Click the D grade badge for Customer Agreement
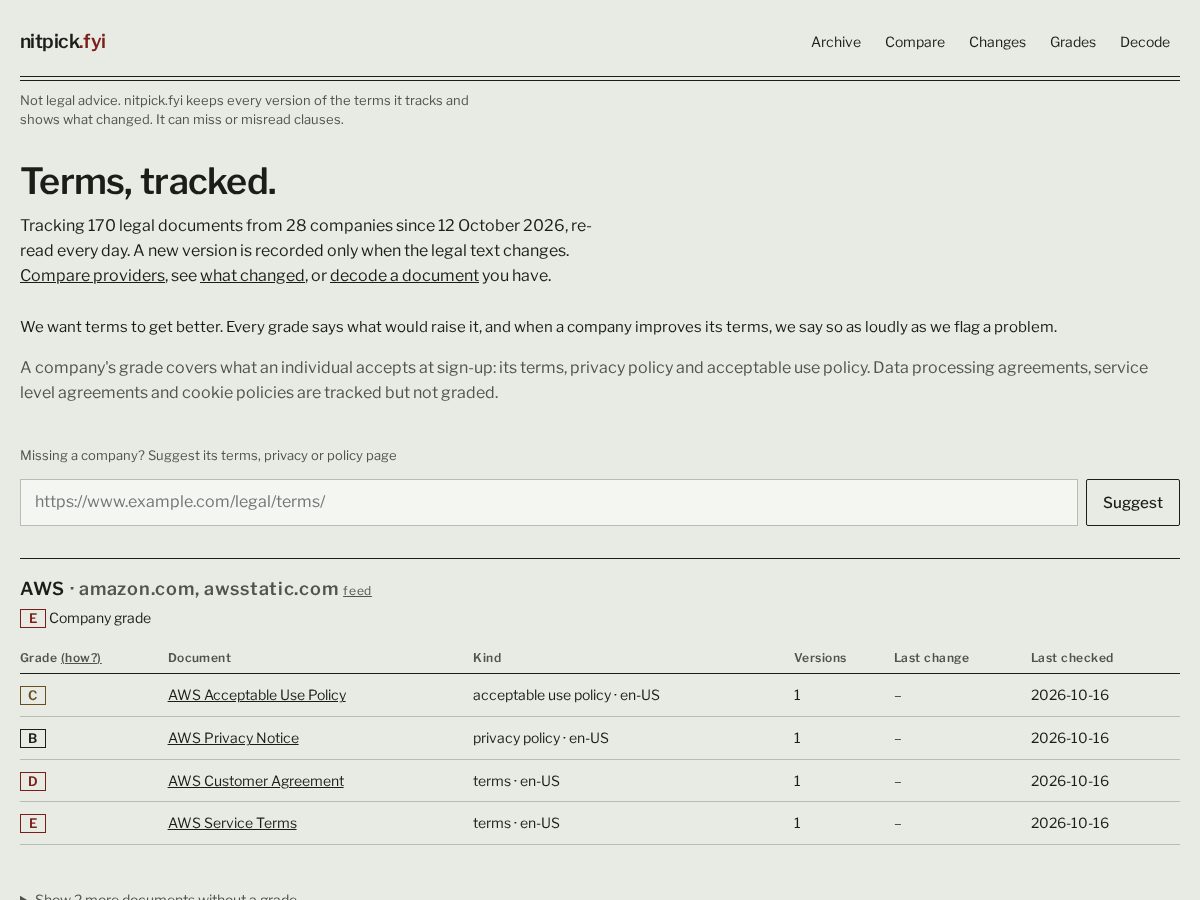 click(x=33, y=781)
